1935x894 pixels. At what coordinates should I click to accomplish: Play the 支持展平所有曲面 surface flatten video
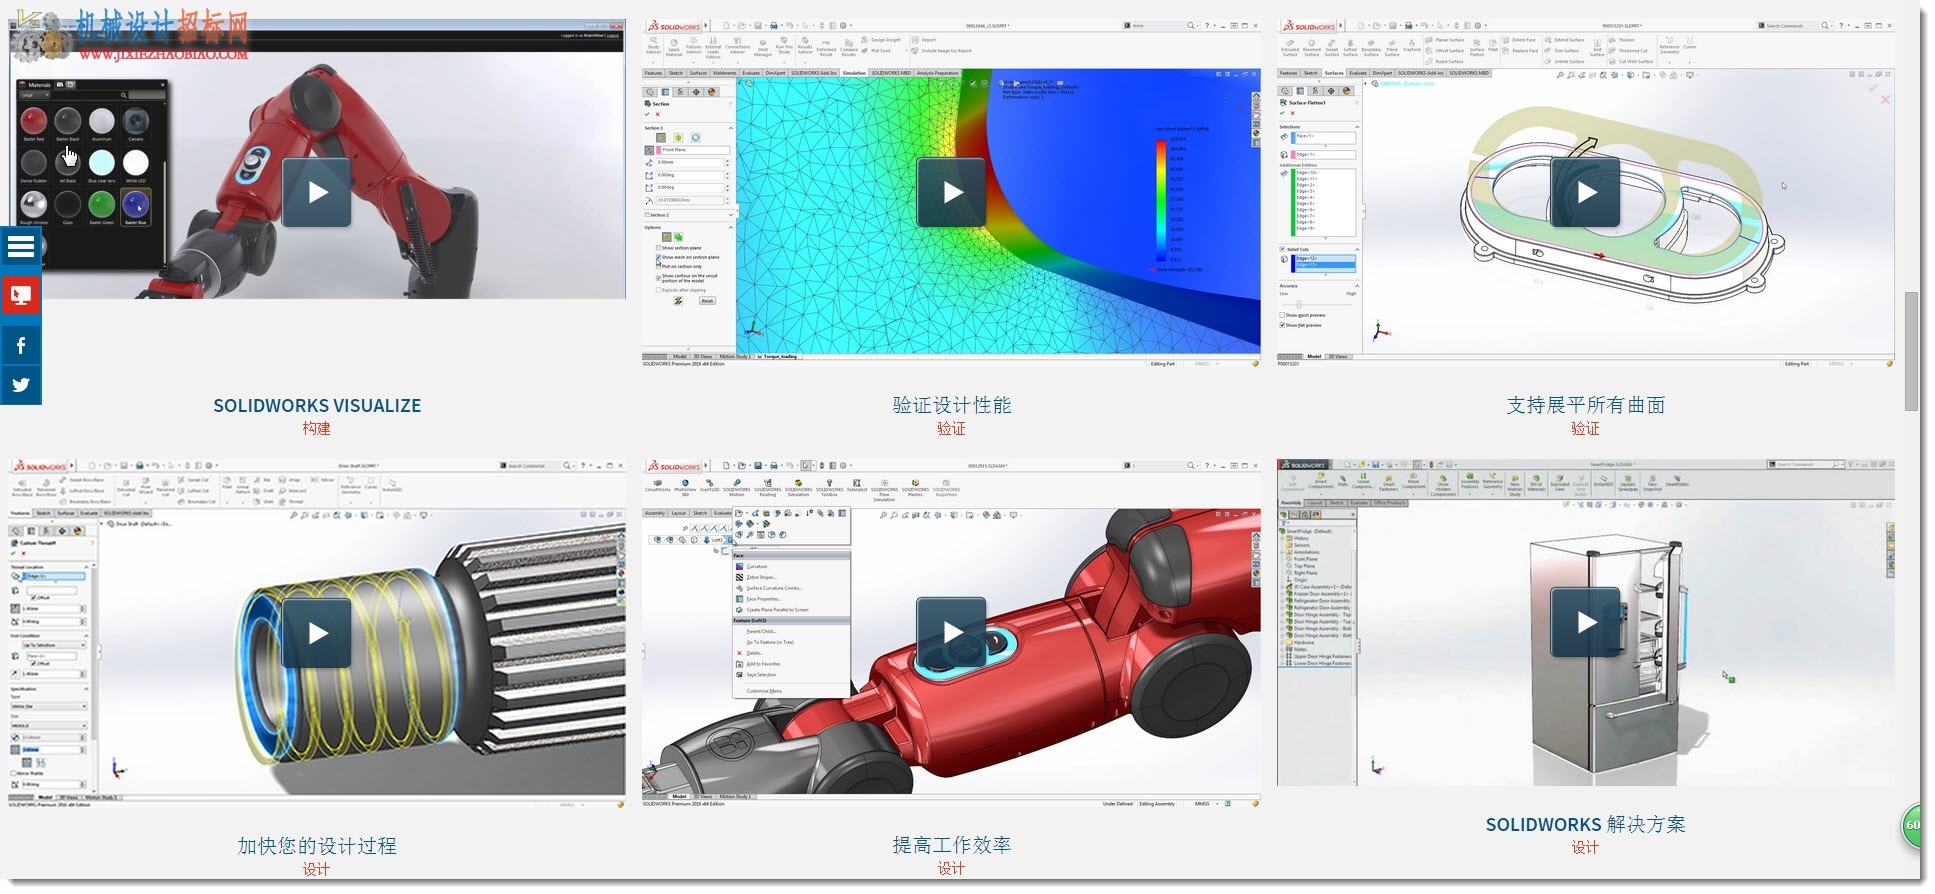pos(1586,192)
